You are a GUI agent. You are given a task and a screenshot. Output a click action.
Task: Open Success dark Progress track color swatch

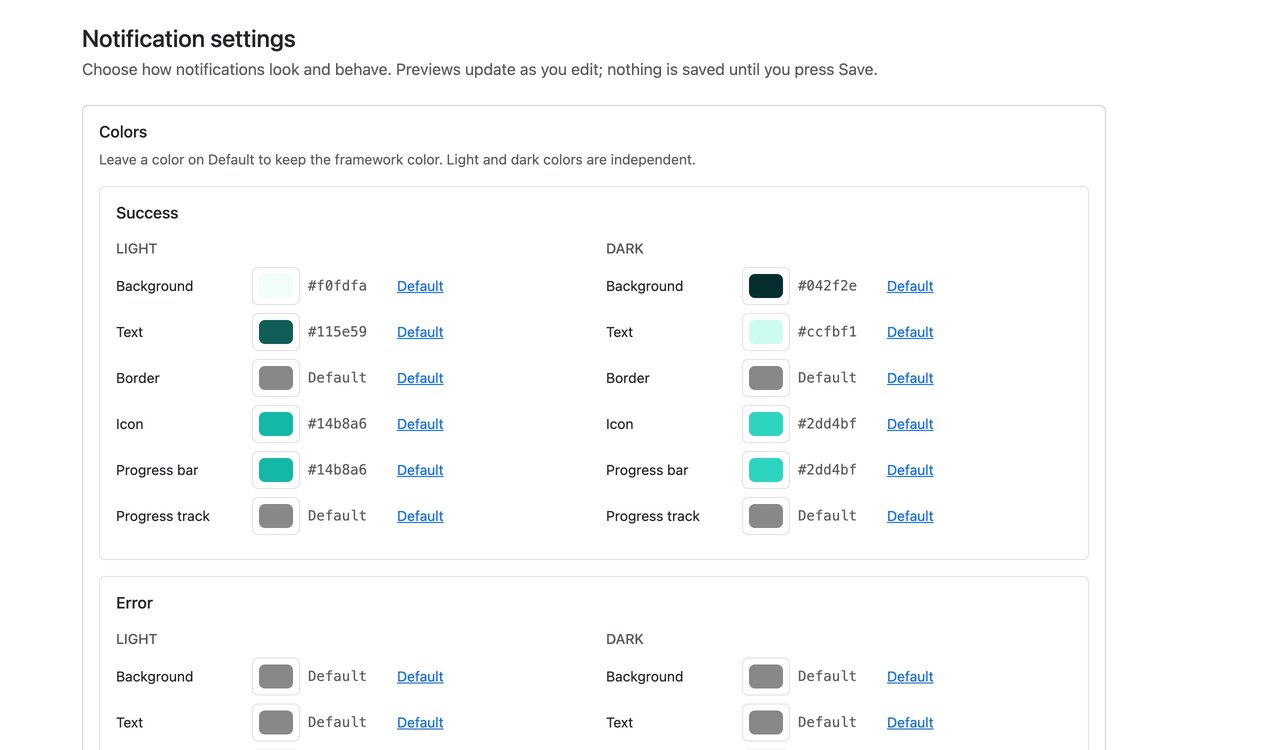766,516
